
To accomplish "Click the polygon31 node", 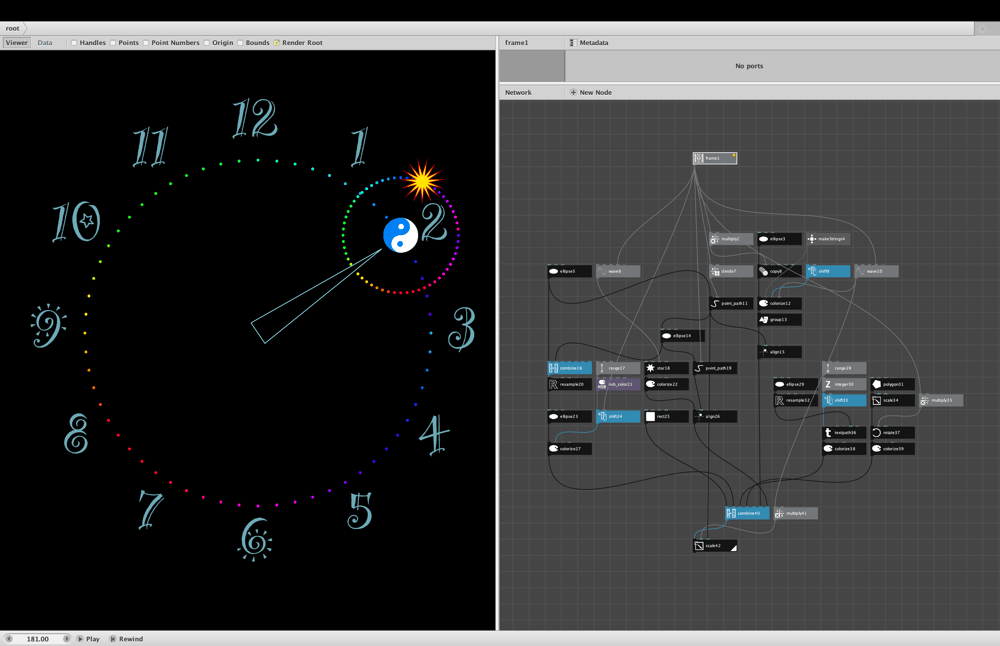I will pyautogui.click(x=893, y=385).
